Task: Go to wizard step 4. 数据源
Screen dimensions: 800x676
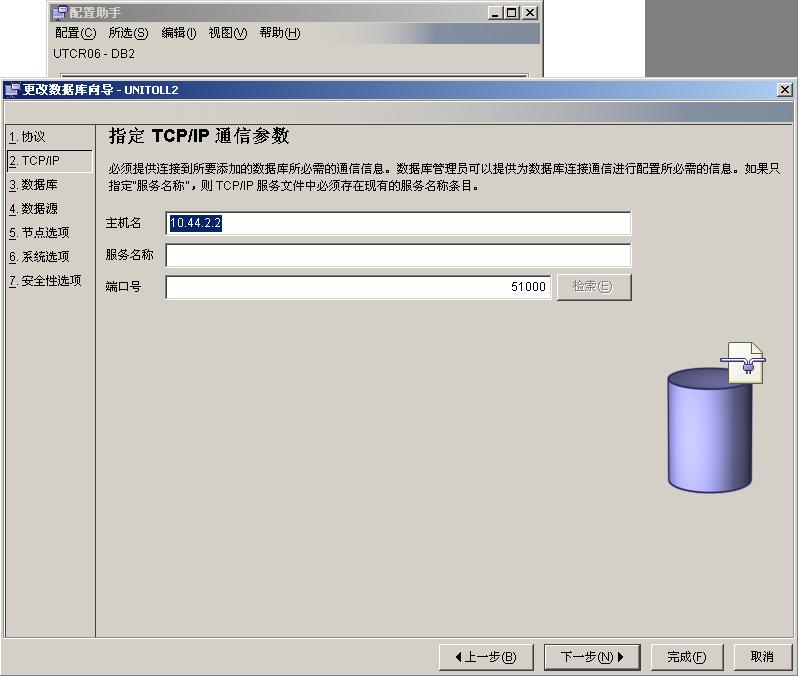Action: point(33,209)
